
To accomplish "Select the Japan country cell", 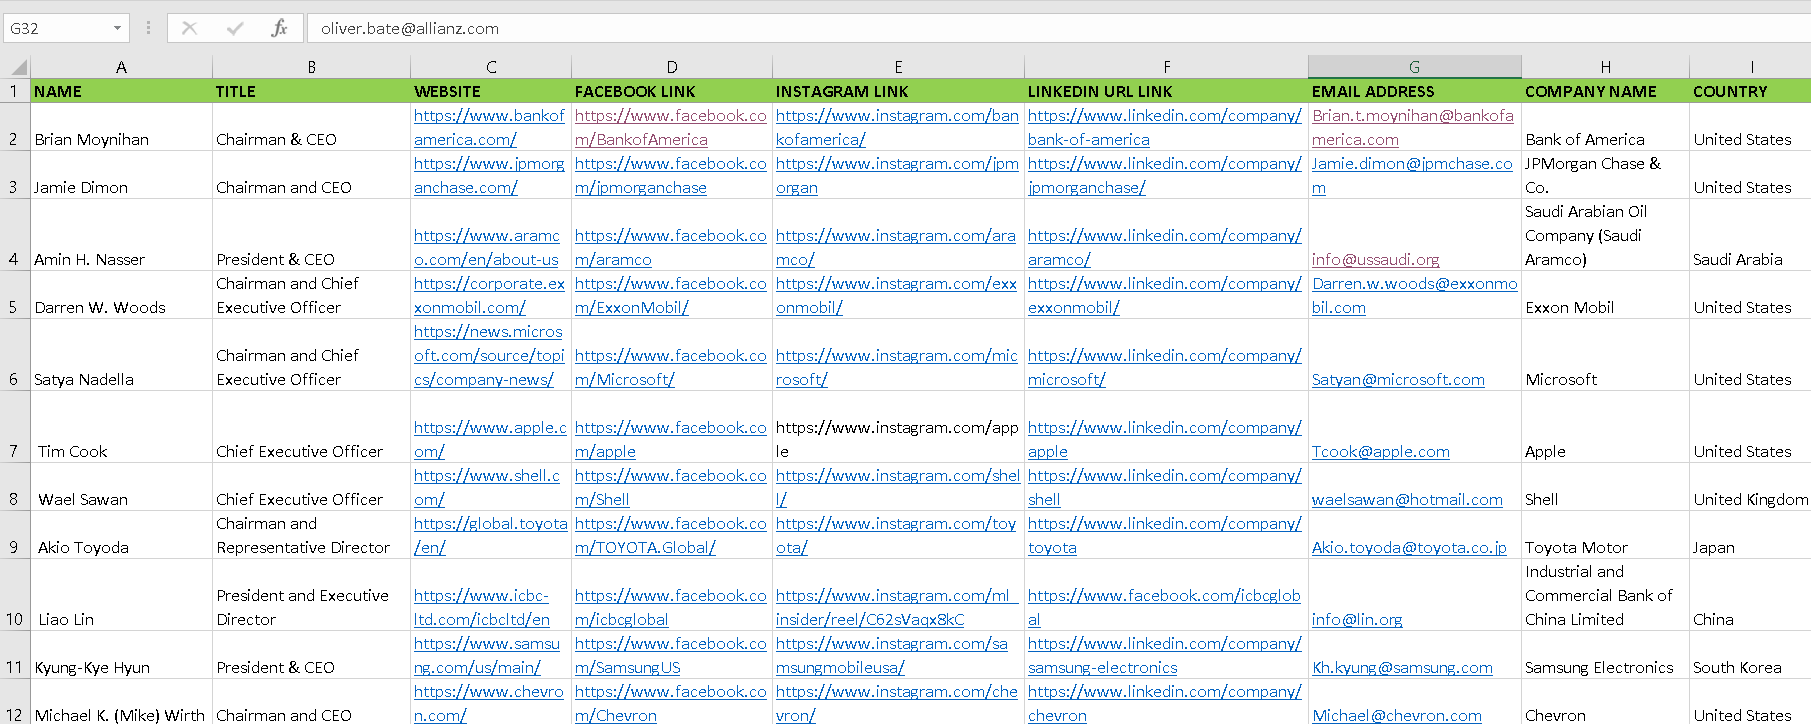I will (1751, 535).
